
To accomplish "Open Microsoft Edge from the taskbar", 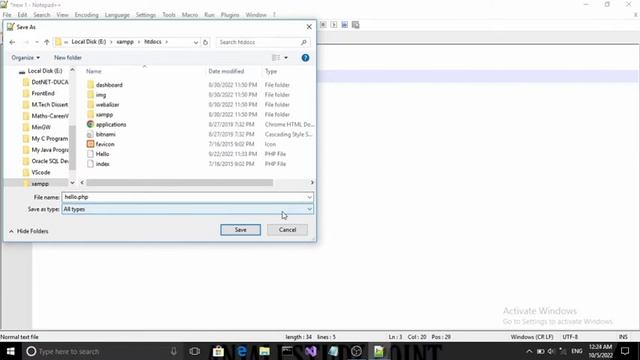I will pyautogui.click(x=242, y=351).
